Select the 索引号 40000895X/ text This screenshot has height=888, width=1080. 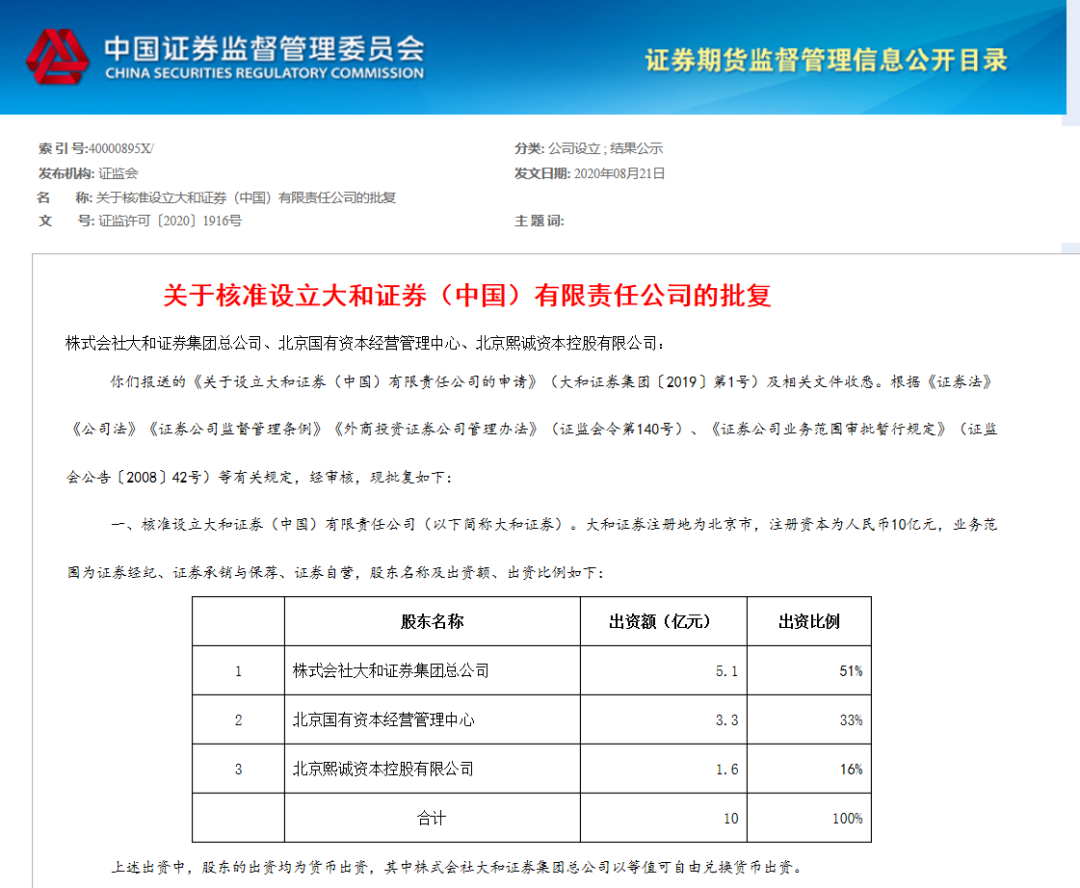click(96, 148)
